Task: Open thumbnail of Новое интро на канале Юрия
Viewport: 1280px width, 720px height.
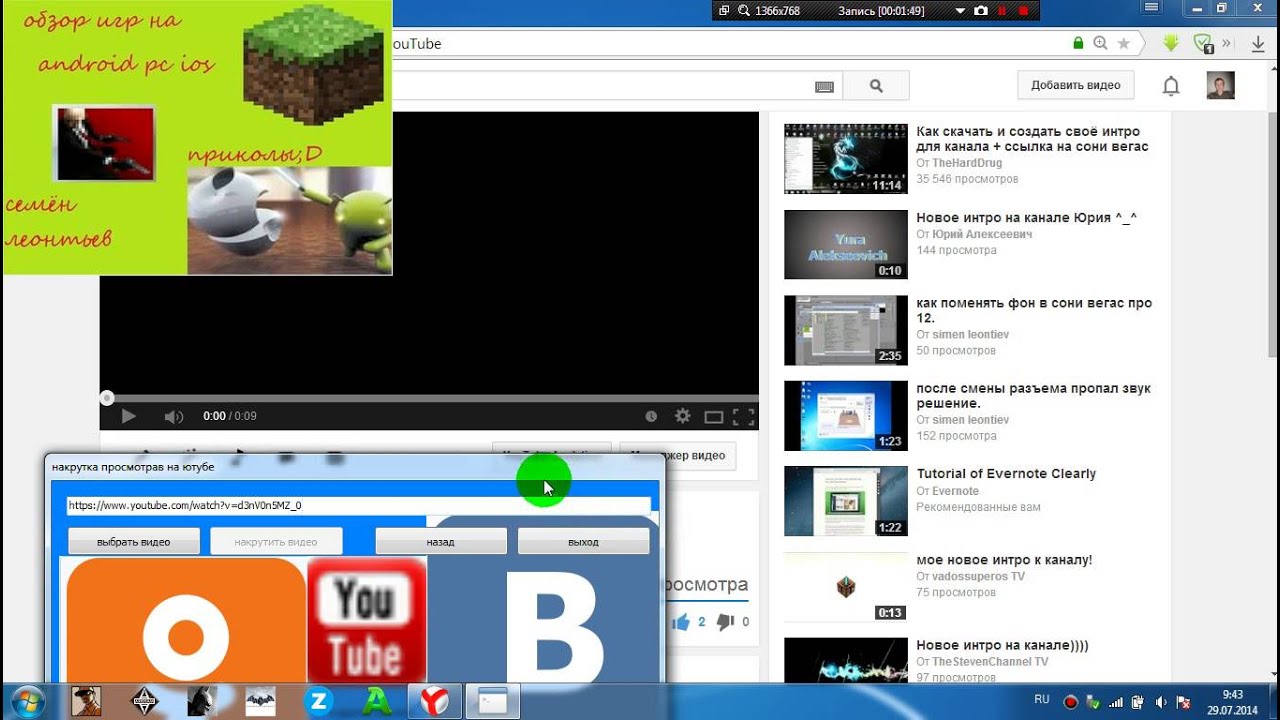Action: tap(845, 244)
